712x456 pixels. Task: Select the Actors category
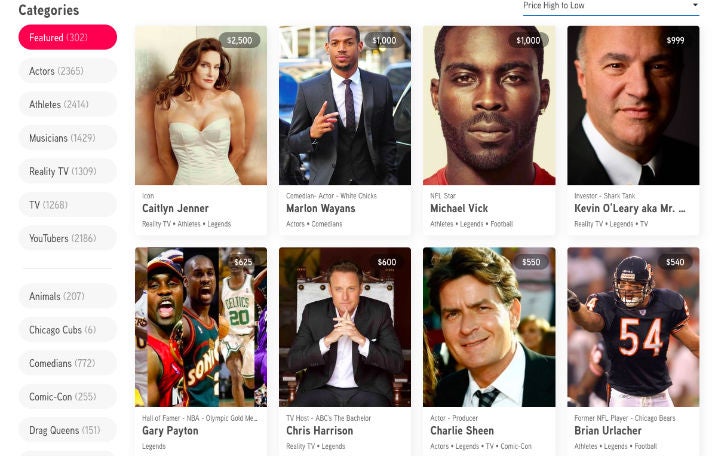tap(68, 71)
